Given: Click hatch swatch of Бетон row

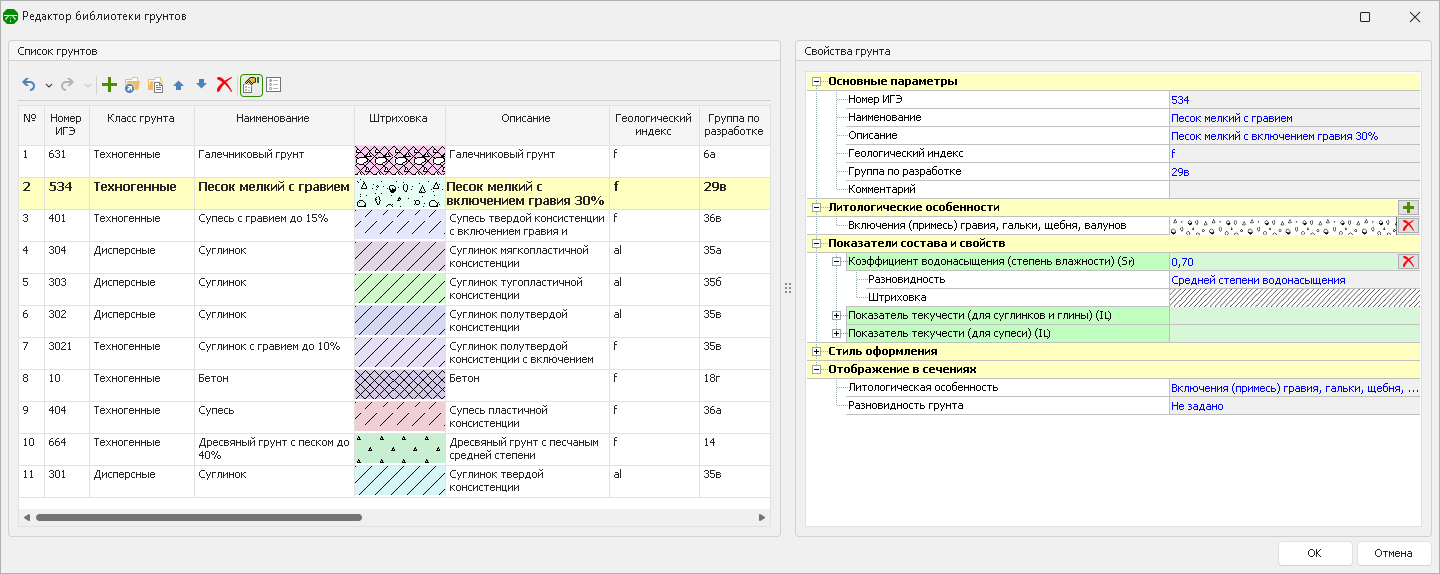Looking at the screenshot, I should 400,385.
